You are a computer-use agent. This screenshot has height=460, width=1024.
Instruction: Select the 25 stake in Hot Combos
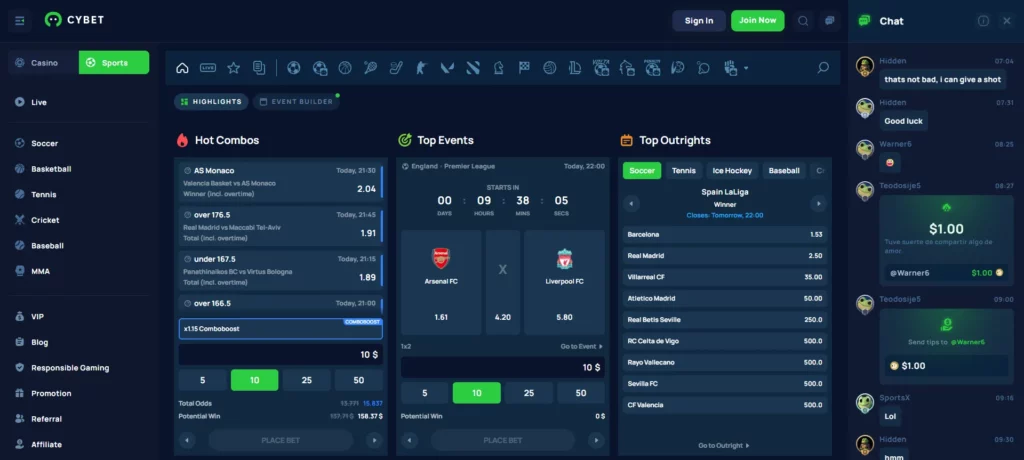pos(306,380)
